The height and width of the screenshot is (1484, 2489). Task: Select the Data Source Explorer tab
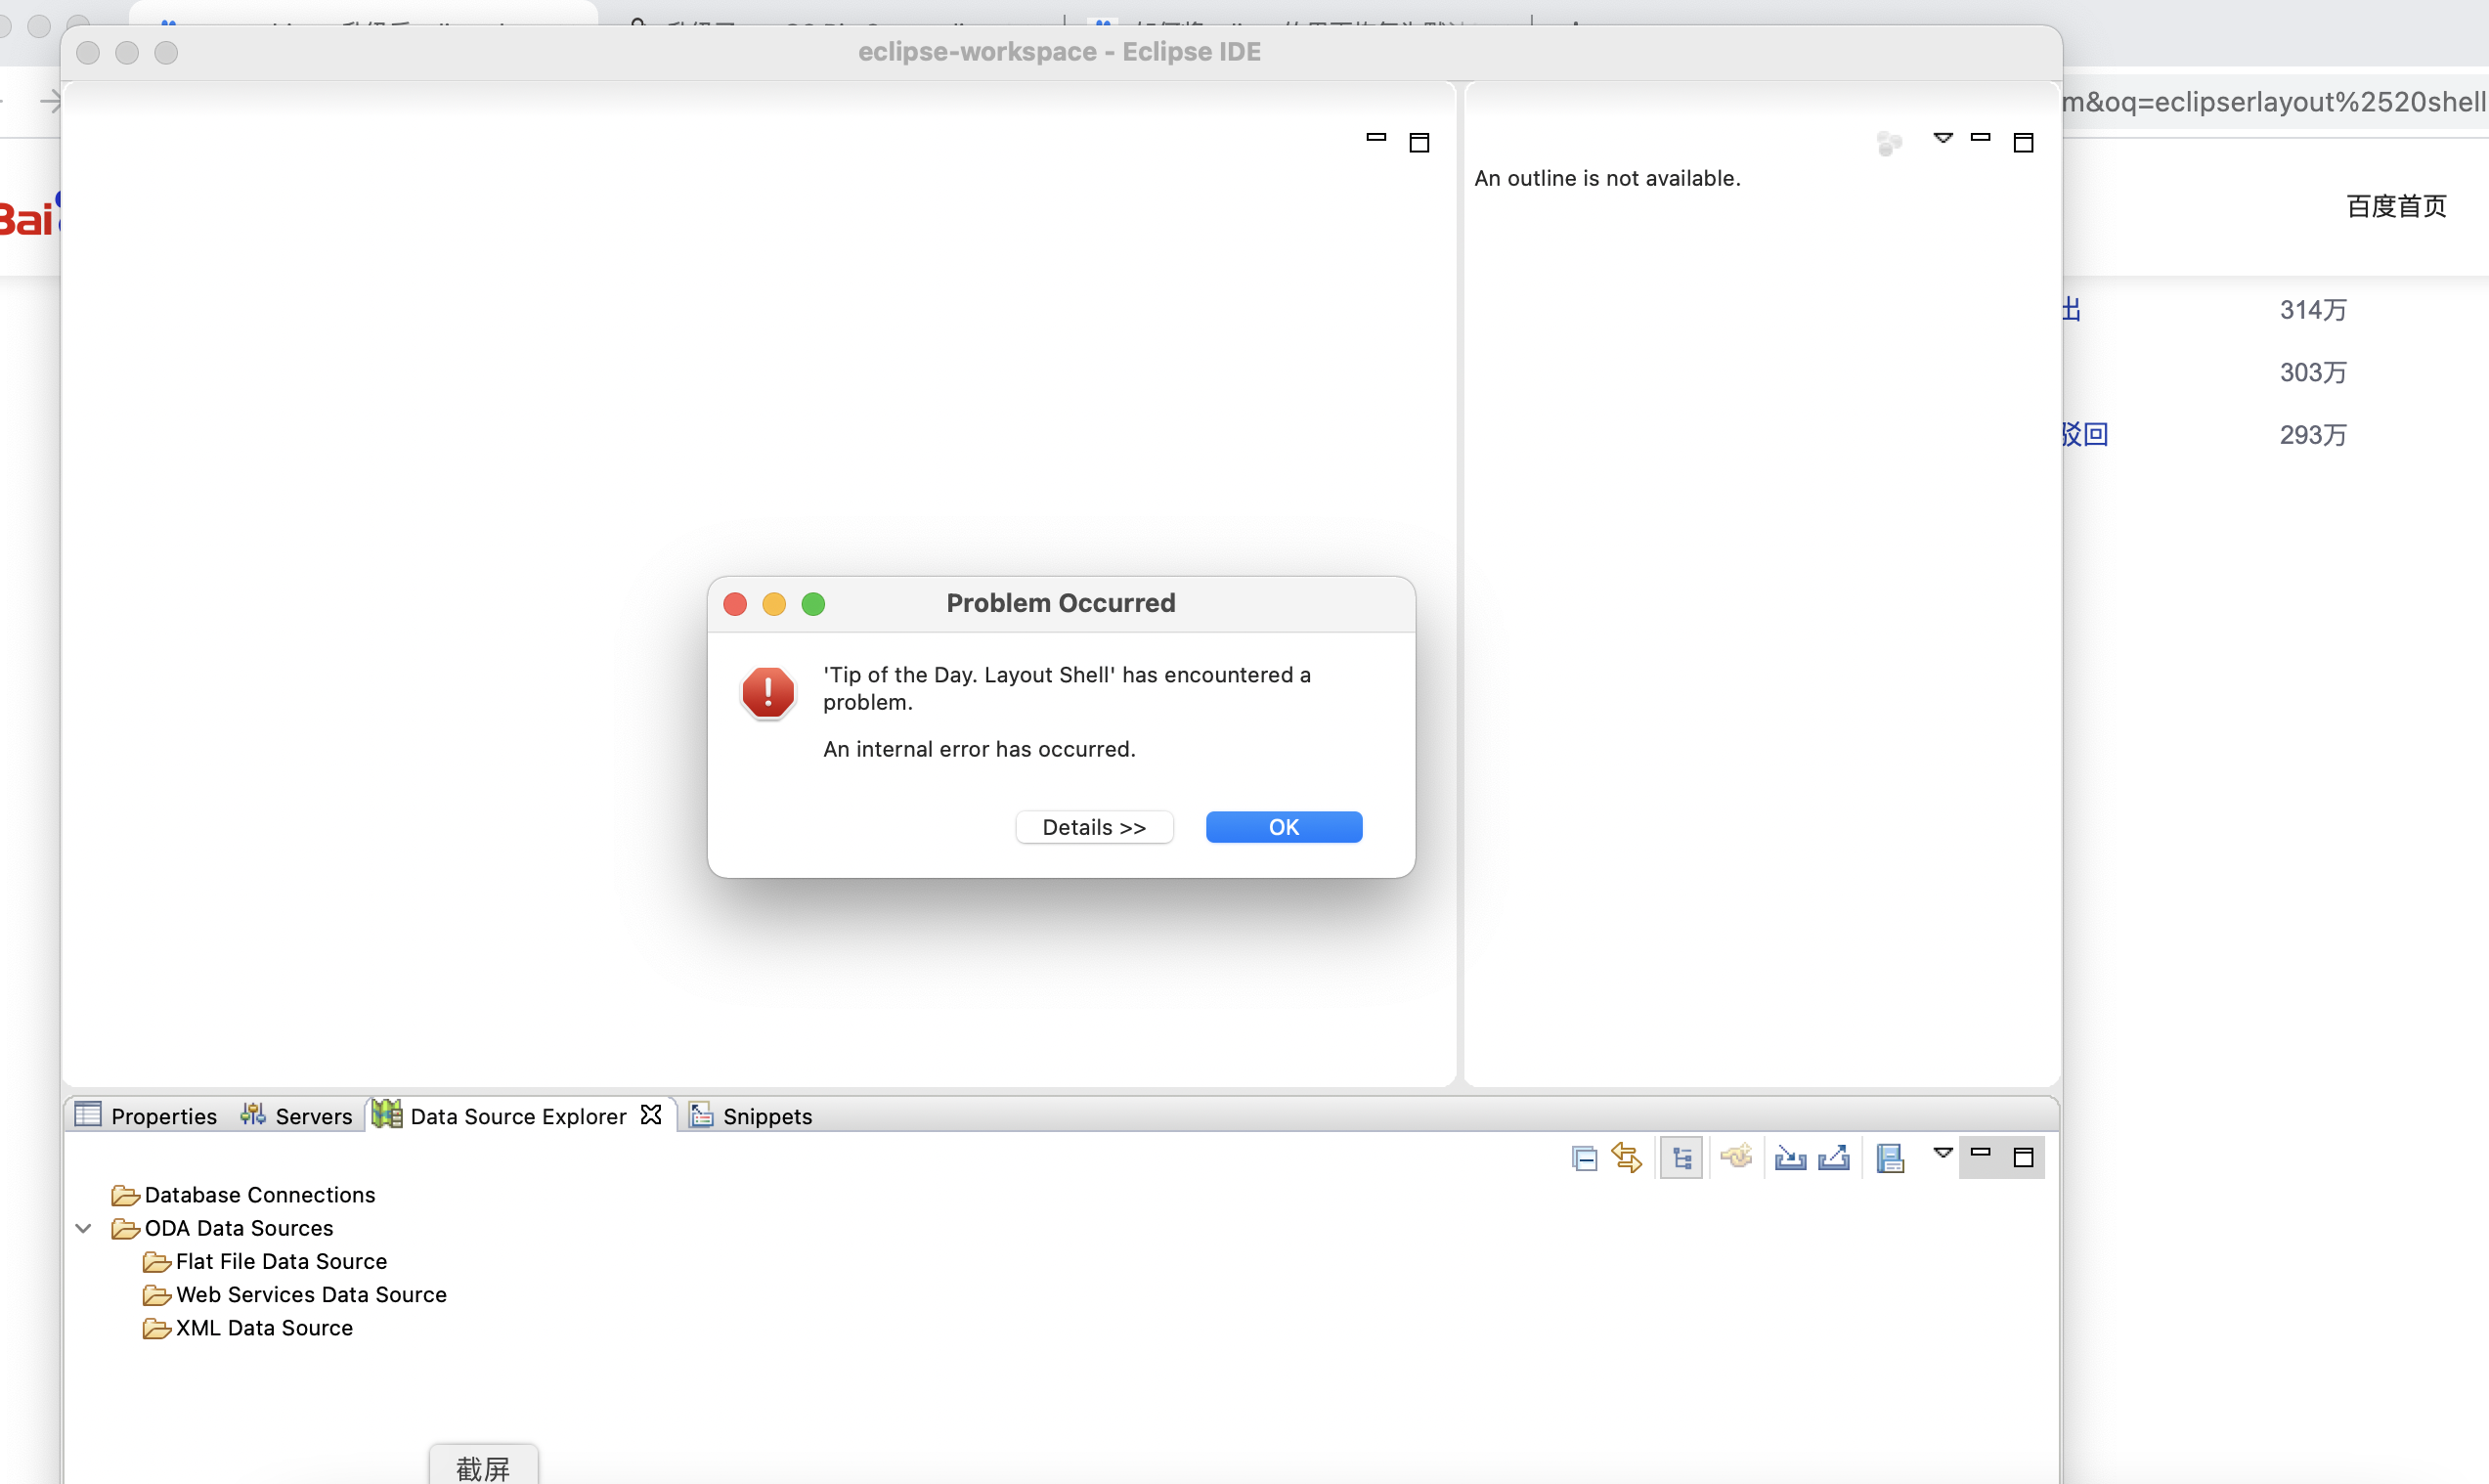[x=518, y=1116]
